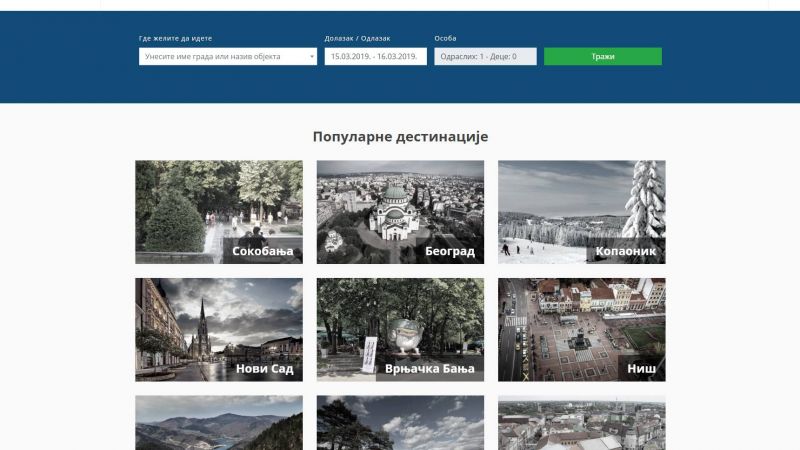Open the Врњачка Бања destination card
Screen dimensions: 800x450
click(x=400, y=330)
